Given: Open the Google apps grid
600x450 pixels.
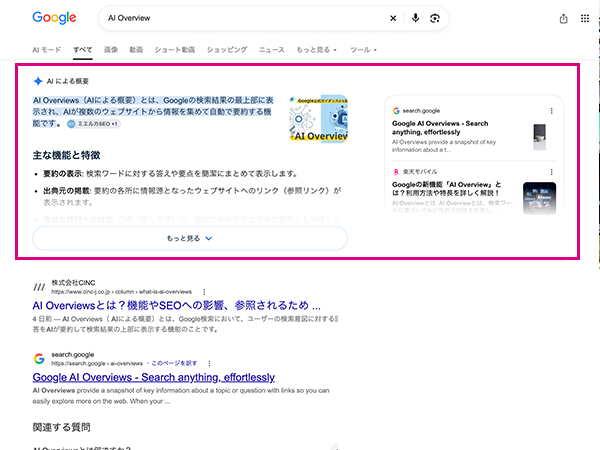Looking at the screenshot, I should [x=585, y=18].
